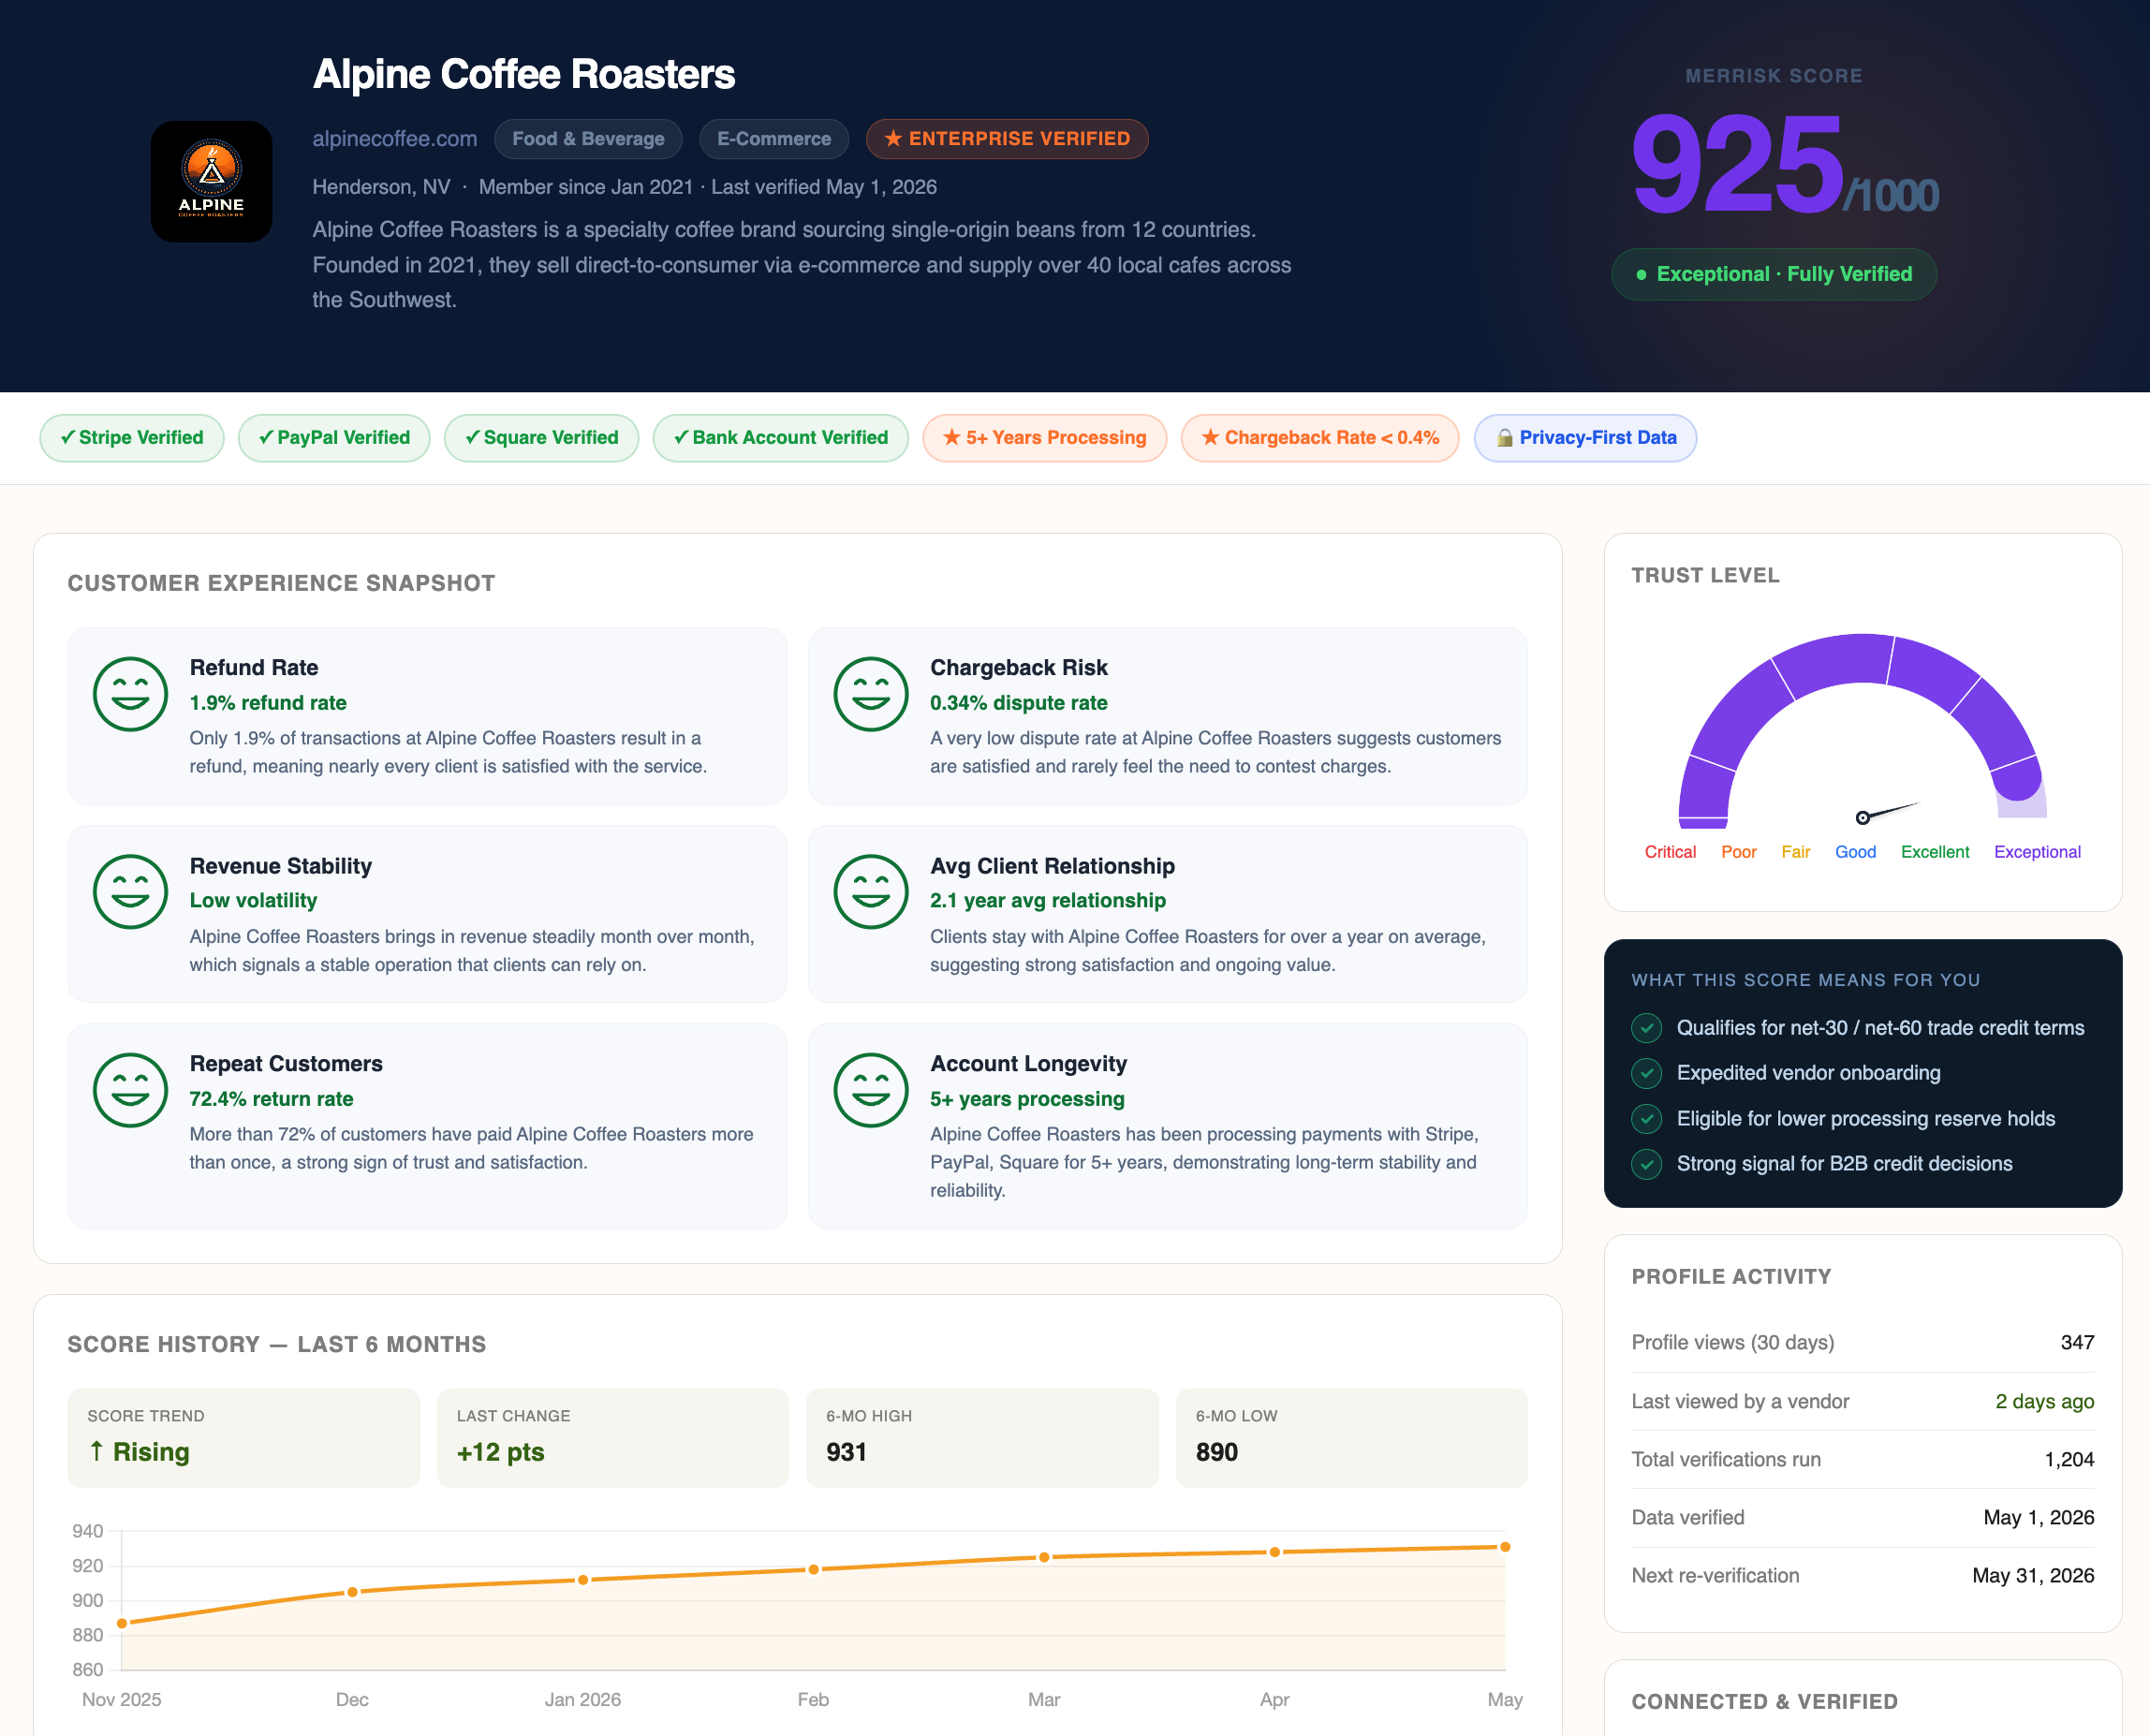Click the Excellent label under the gauge
Screen dimensions: 2150x1736
[x=1935, y=852]
